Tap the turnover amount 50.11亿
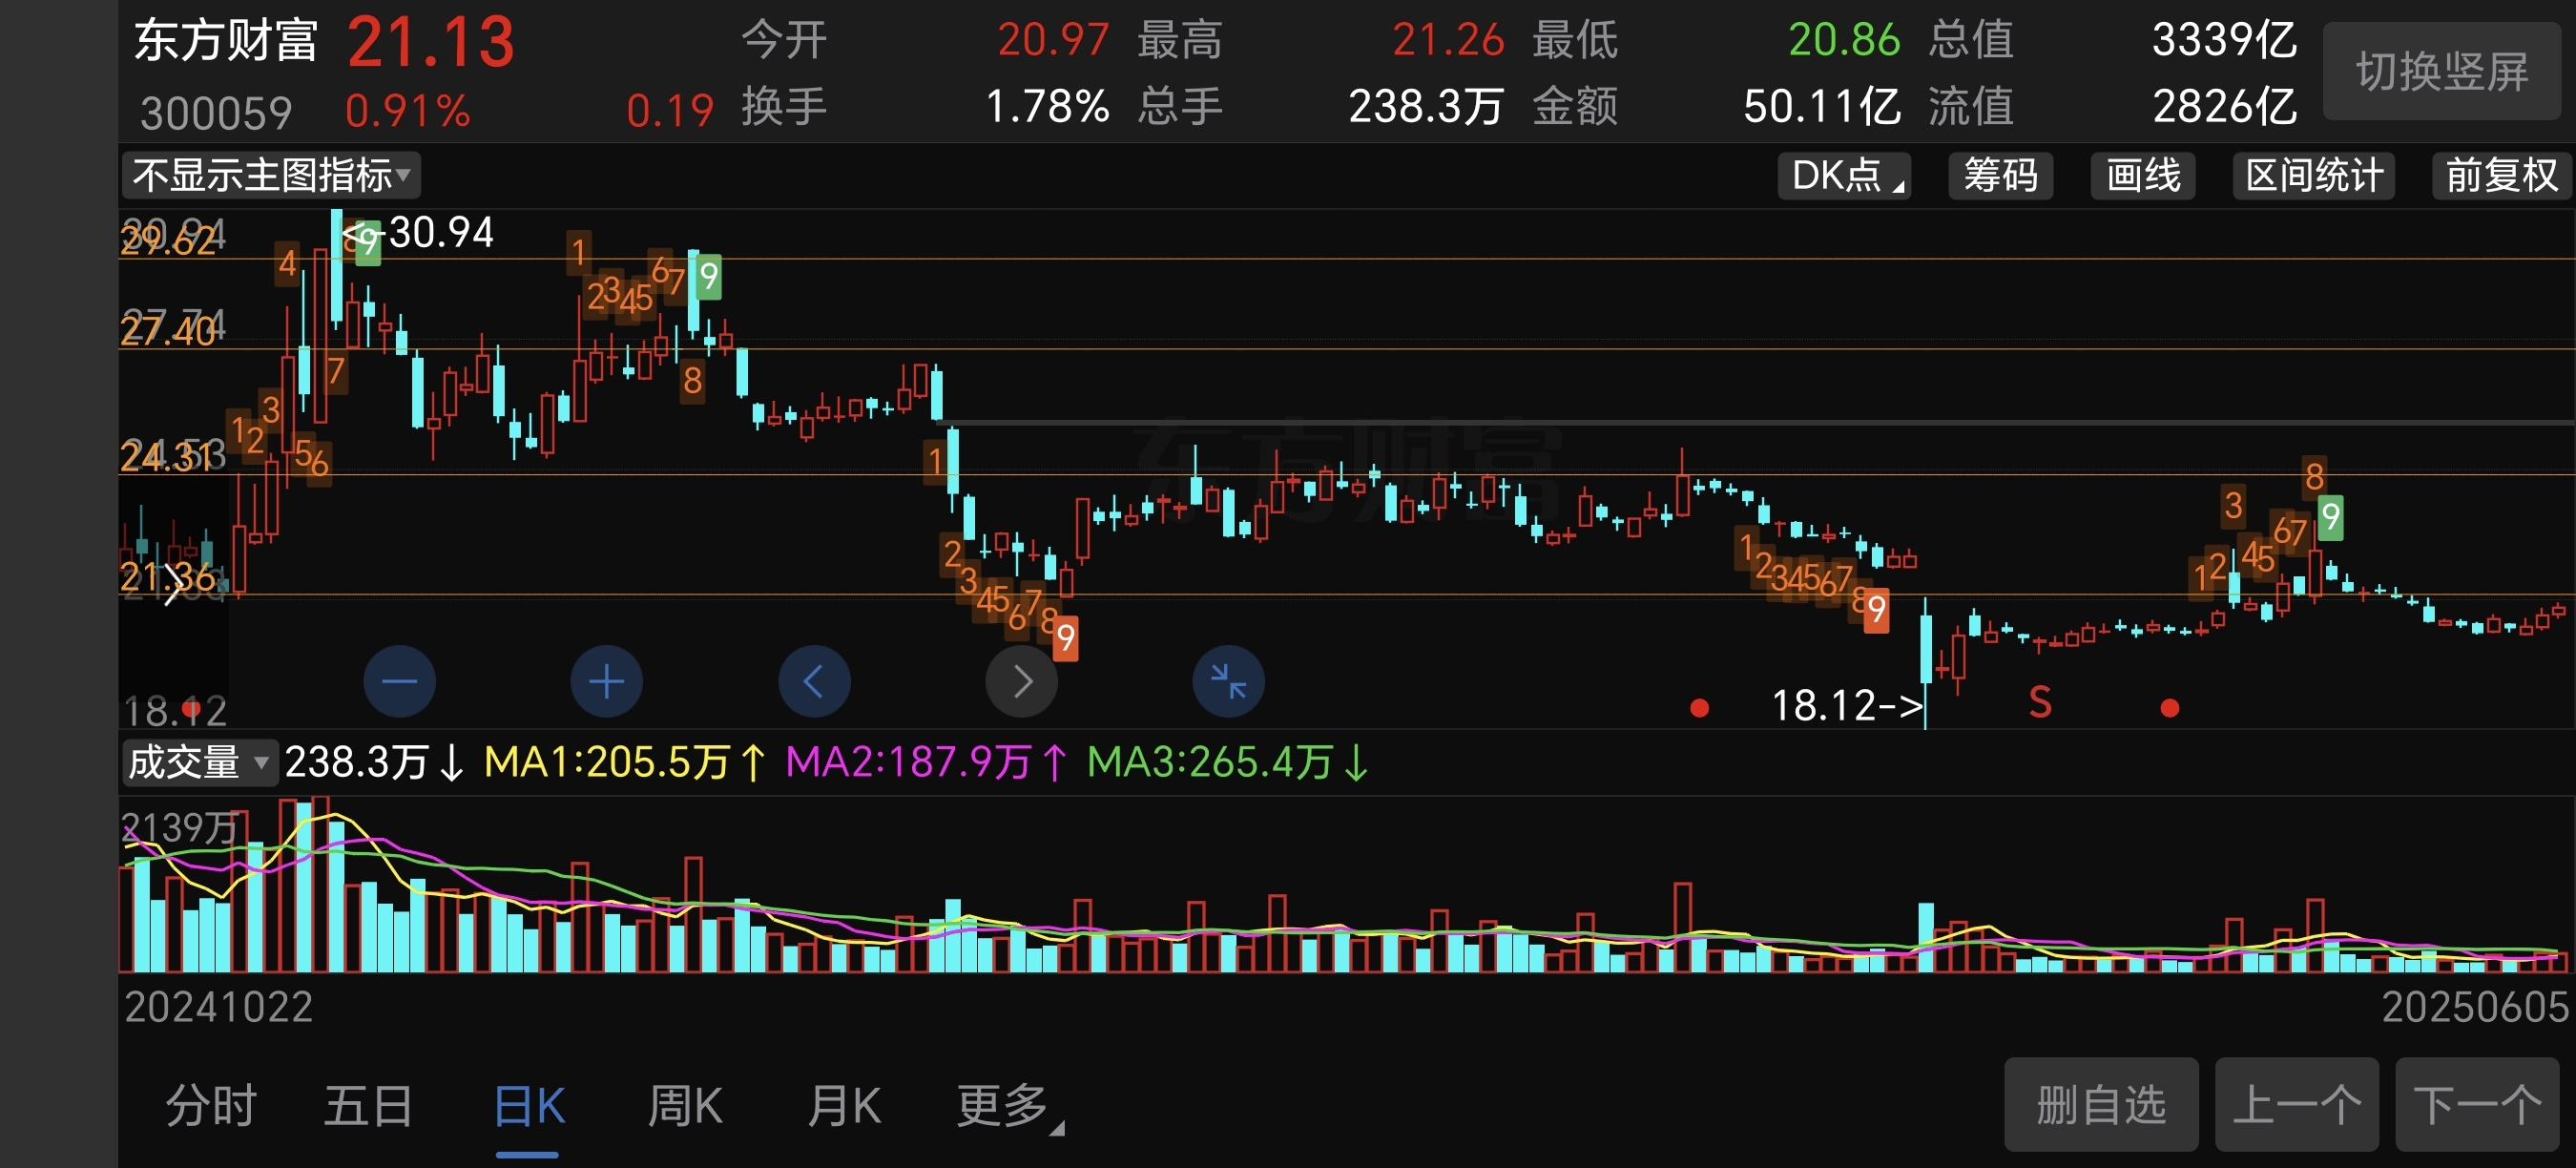The height and width of the screenshot is (1168, 2576). click(x=1821, y=106)
